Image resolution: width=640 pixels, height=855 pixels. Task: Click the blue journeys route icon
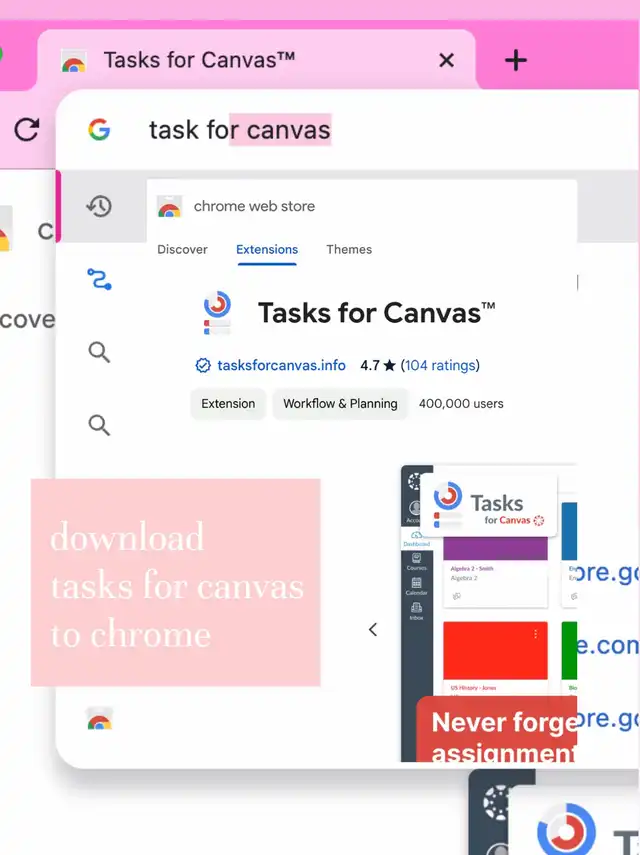point(99,279)
